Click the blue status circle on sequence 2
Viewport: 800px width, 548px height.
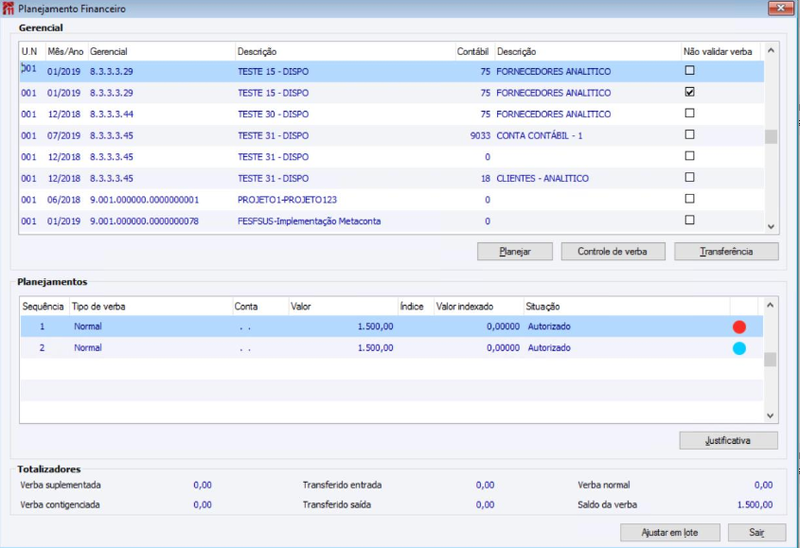tap(739, 348)
